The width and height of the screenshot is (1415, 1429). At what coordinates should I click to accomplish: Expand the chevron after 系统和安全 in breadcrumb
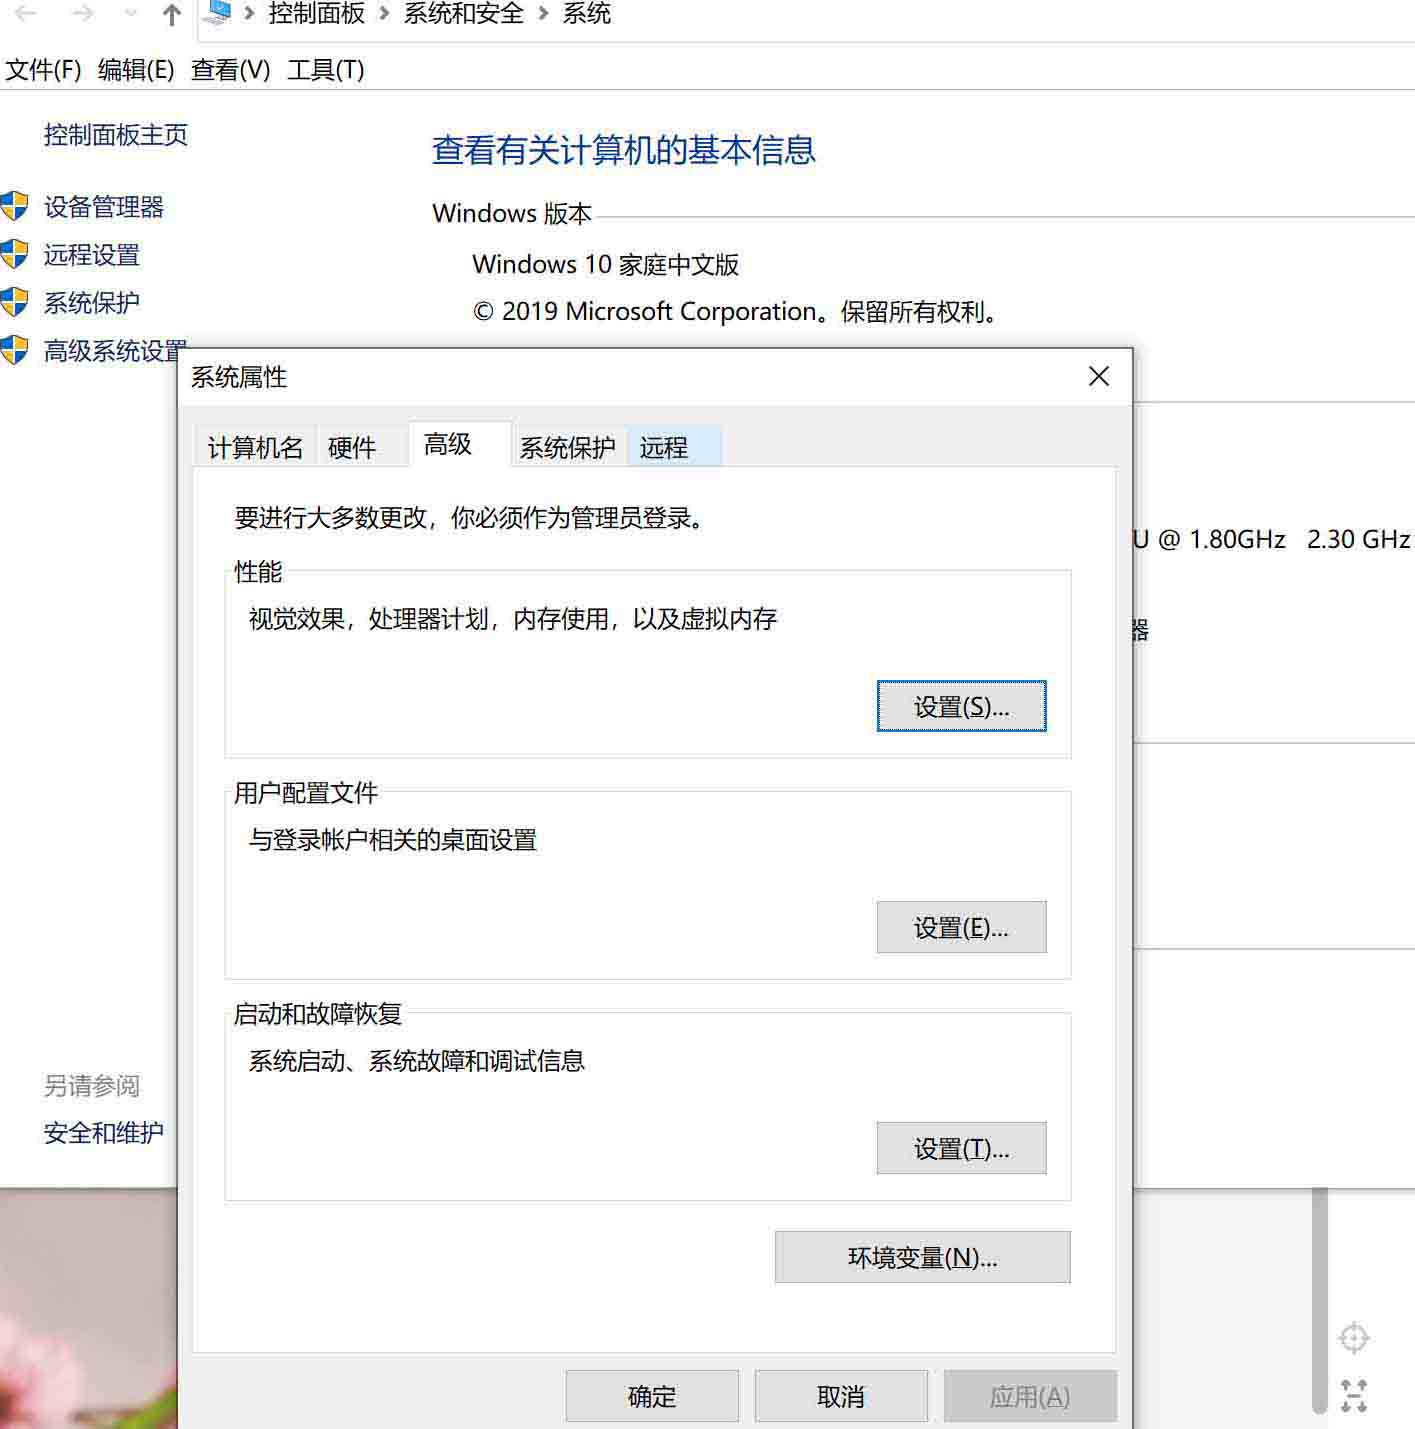point(544,14)
